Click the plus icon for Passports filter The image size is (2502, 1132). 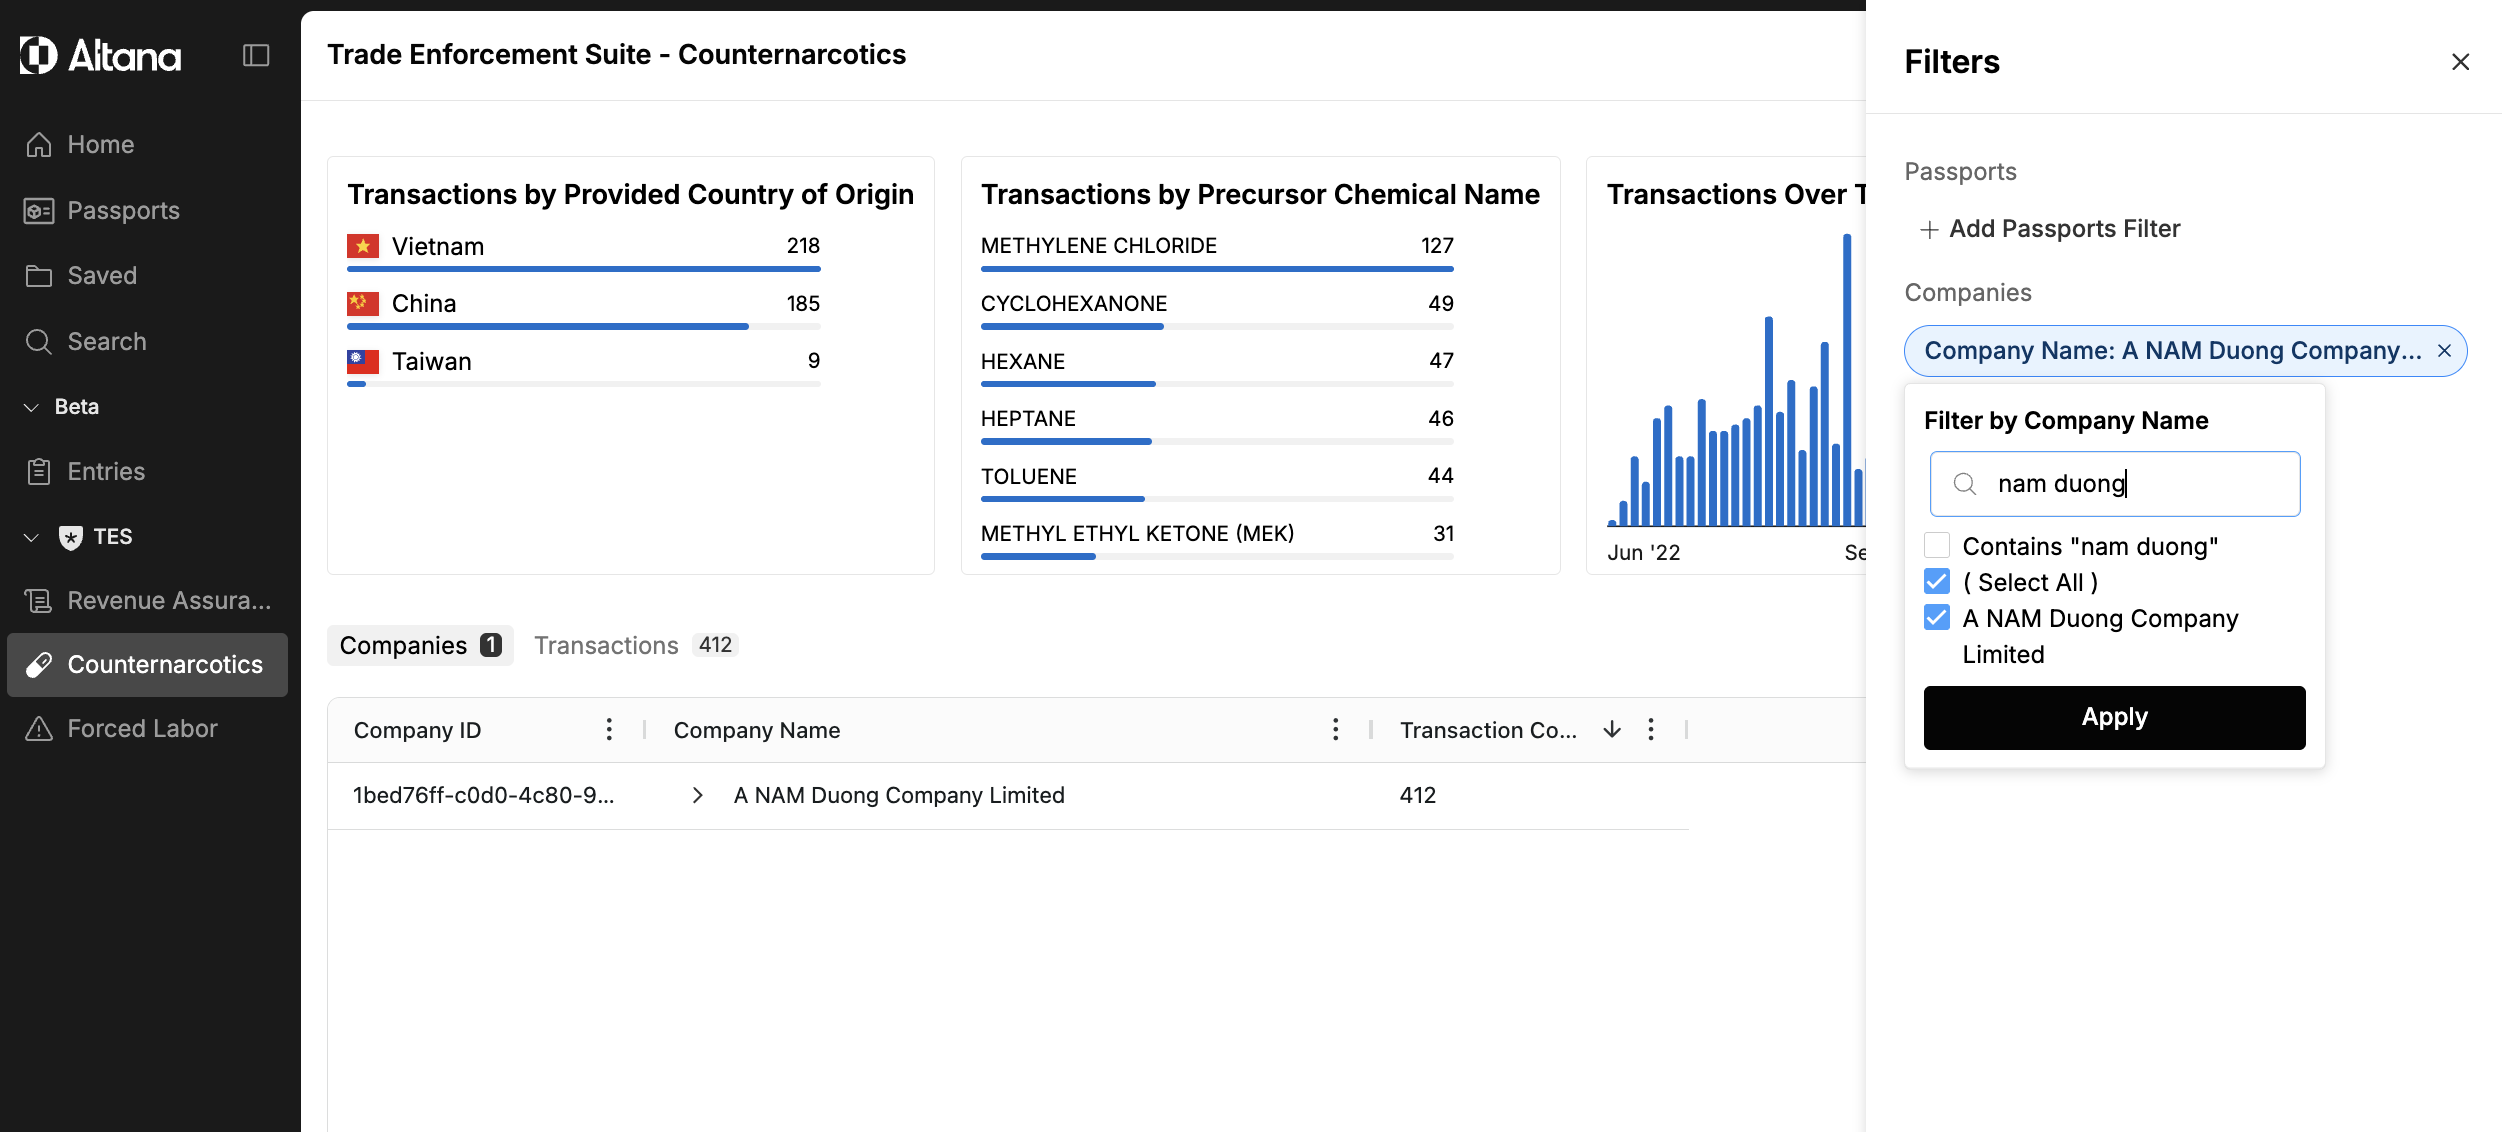point(1929,230)
